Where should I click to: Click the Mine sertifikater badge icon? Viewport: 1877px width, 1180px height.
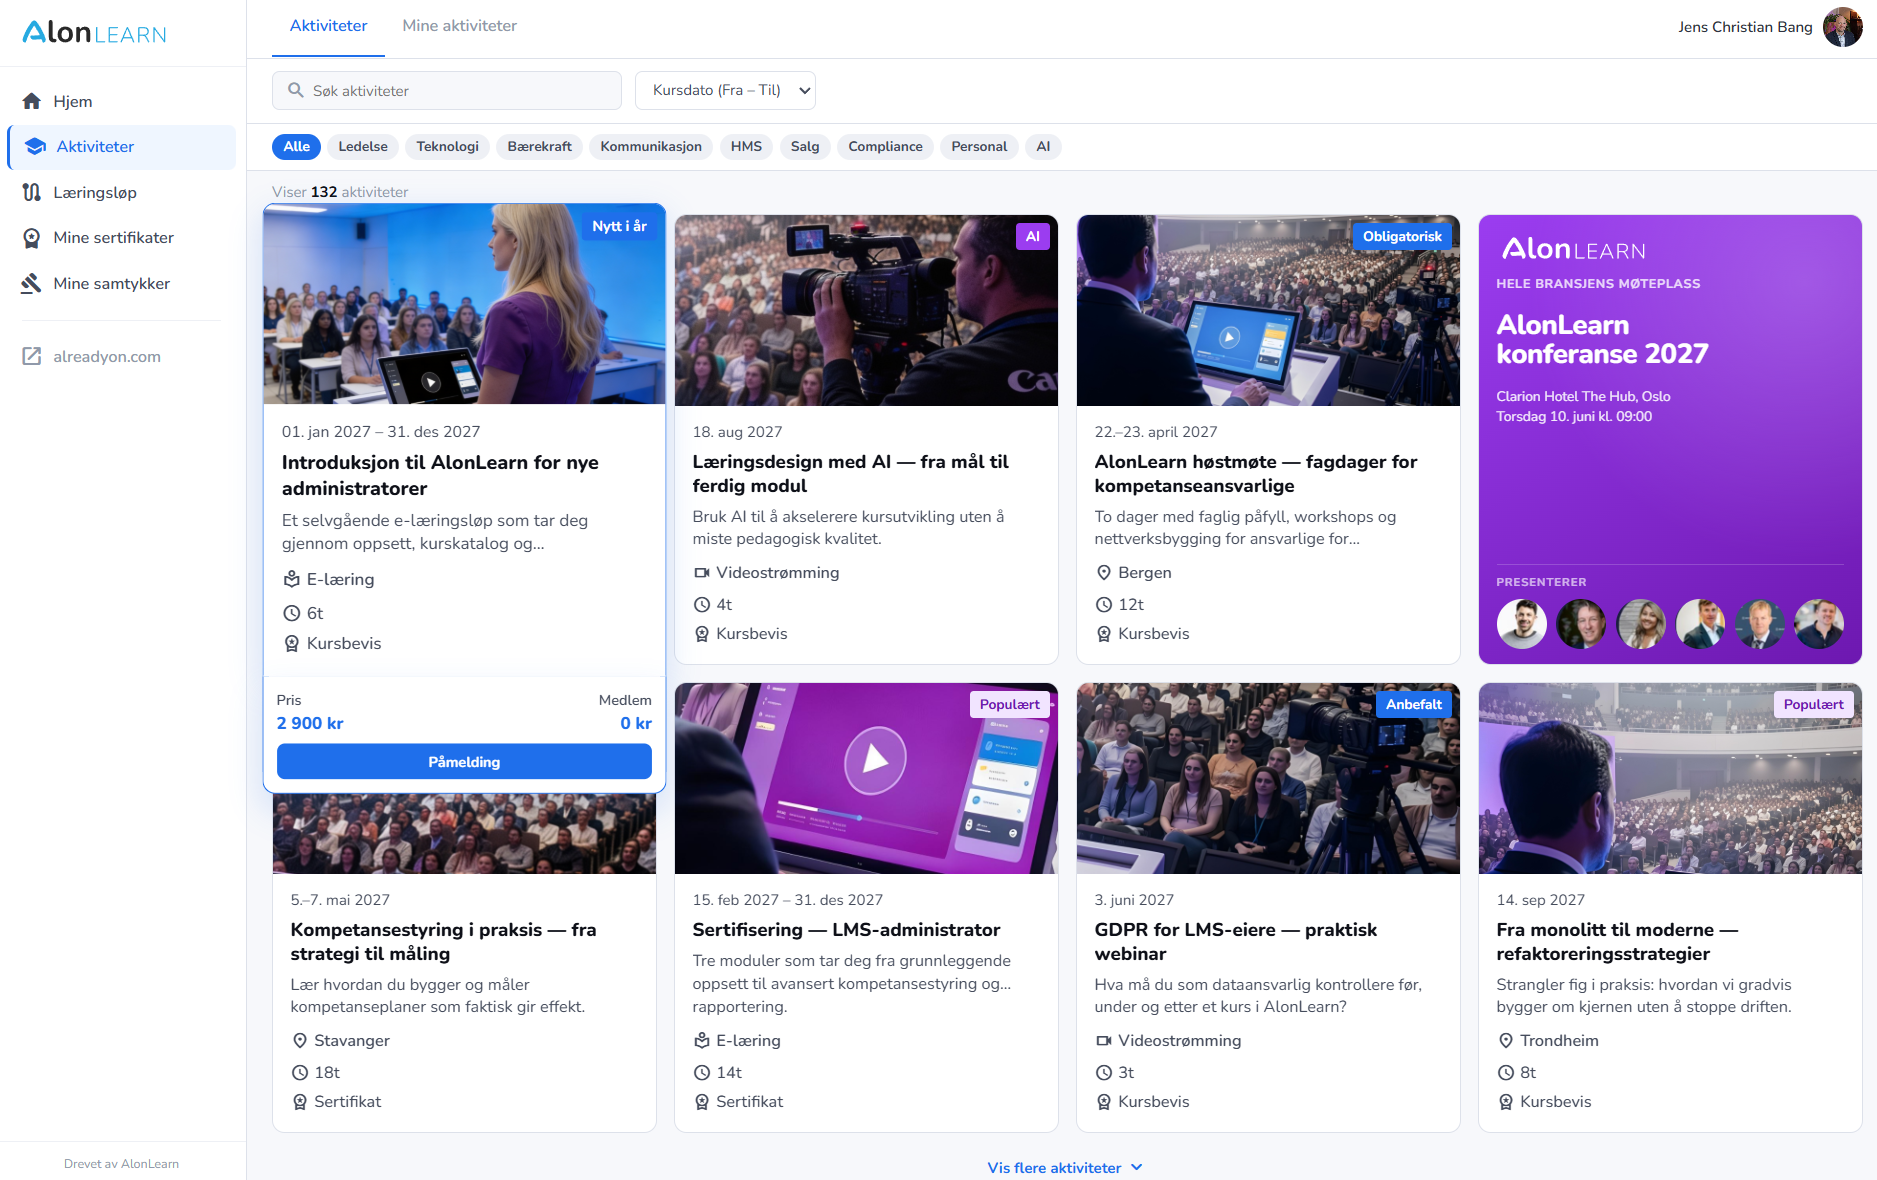click(x=32, y=238)
